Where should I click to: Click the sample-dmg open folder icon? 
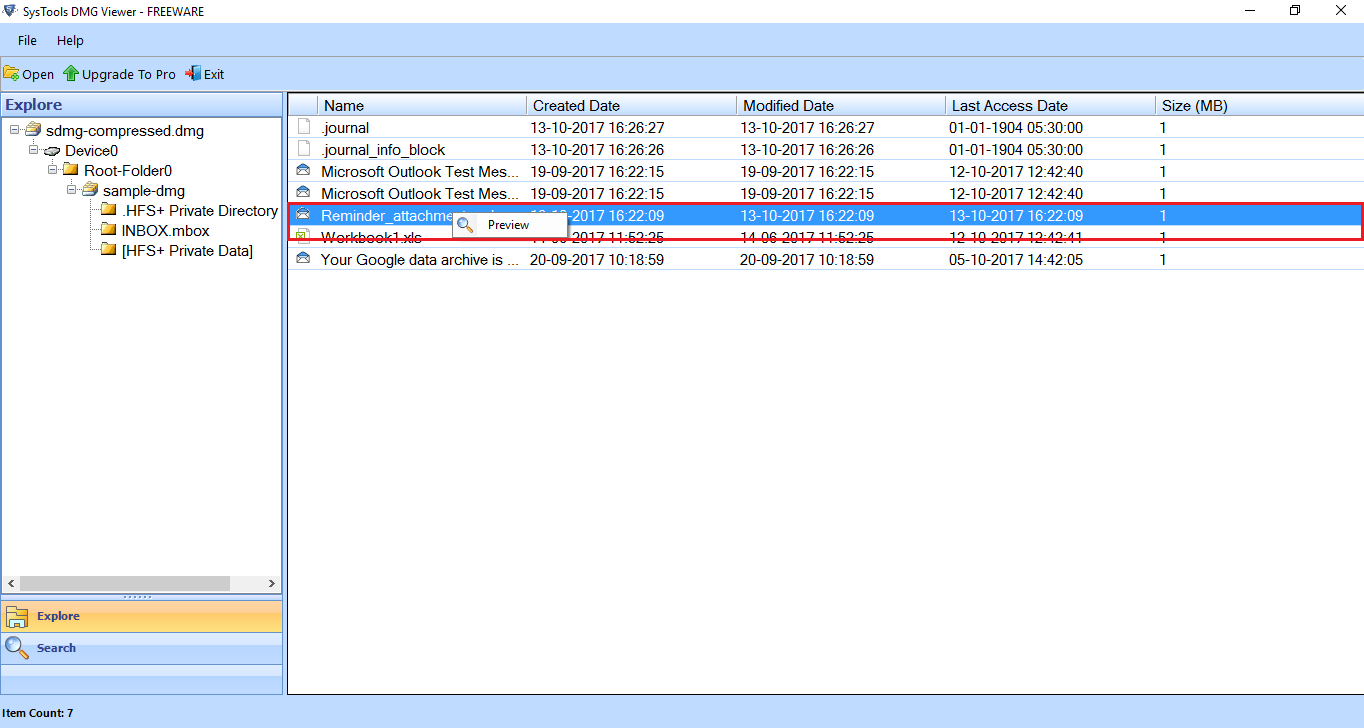89,190
